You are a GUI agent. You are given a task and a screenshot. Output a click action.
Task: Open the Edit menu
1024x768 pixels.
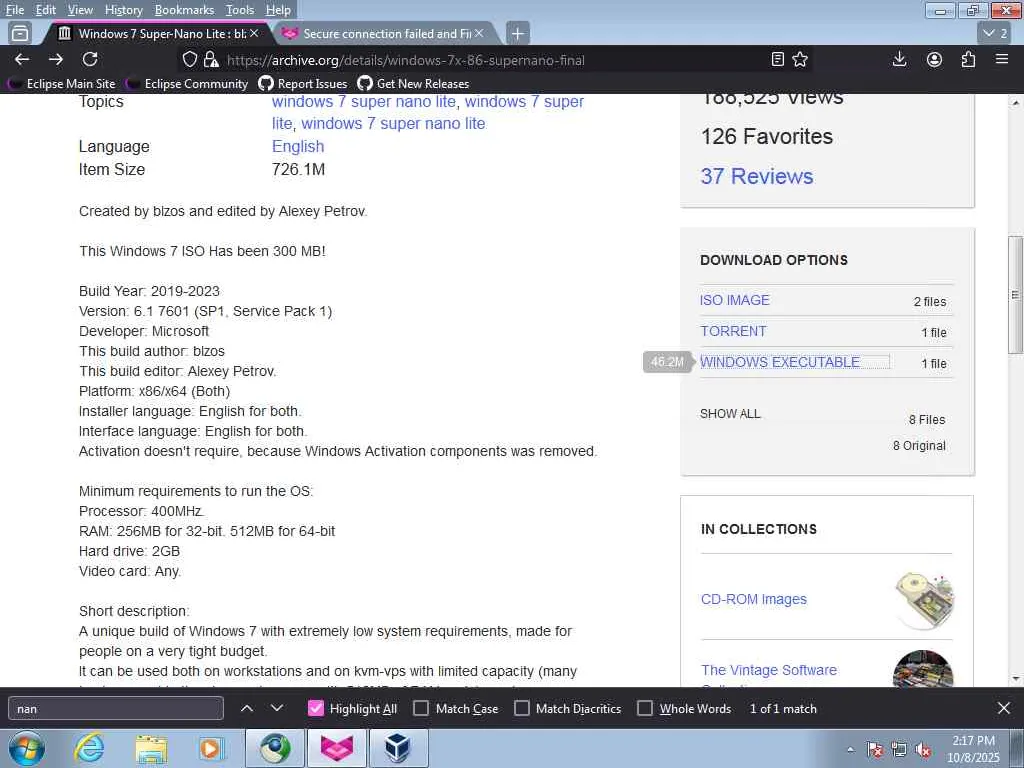tap(45, 10)
